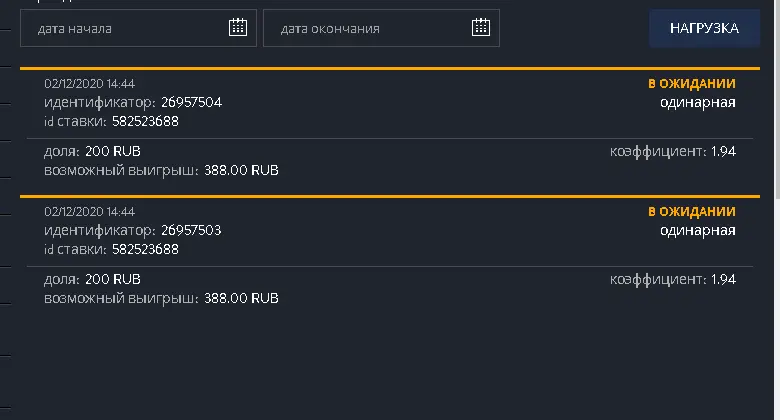The image size is (780, 420).
Task: Click the vertical scrollbar on the right edge
Action: tap(777, 100)
